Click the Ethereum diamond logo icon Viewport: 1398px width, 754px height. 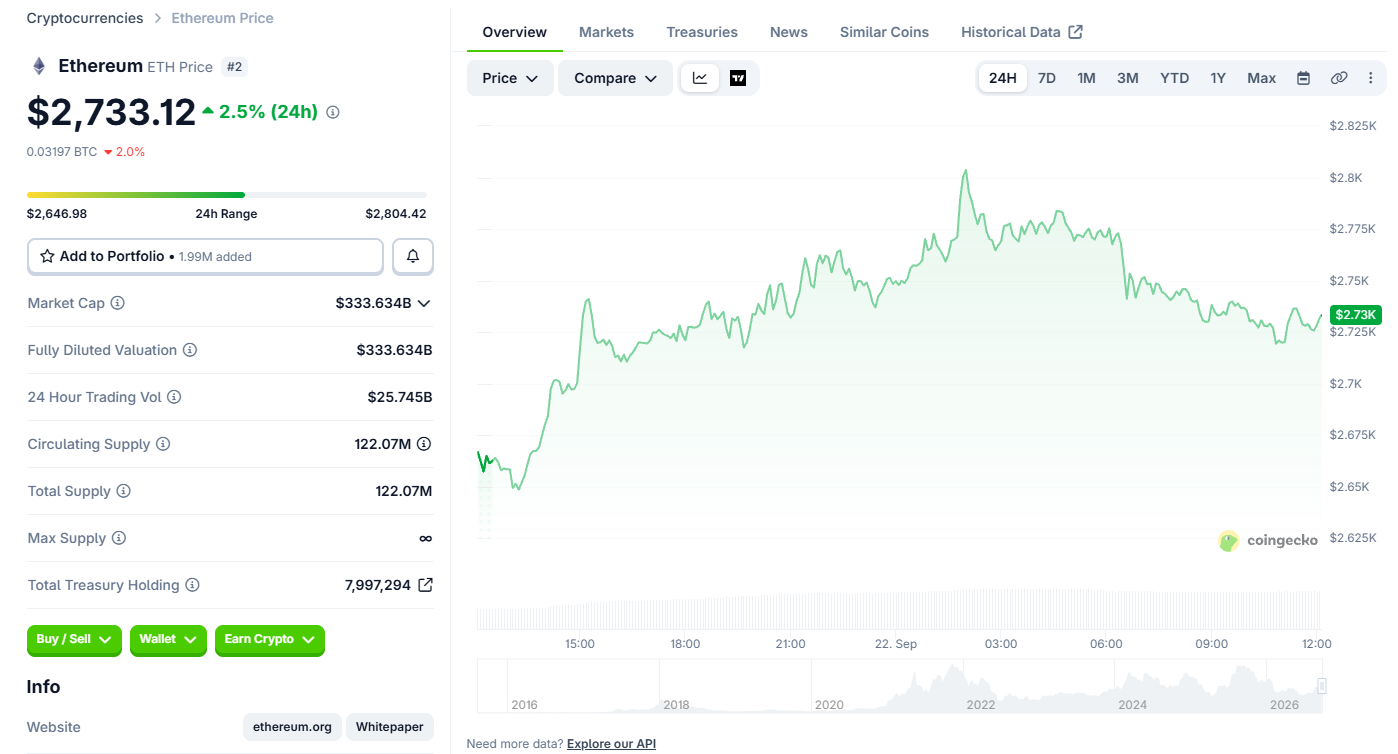coord(39,66)
